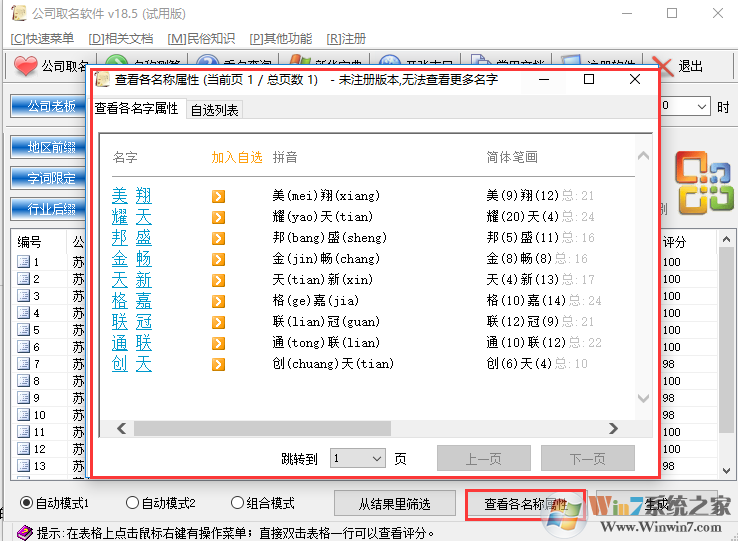Screen dimensions: 738x541
Task: Click the name list scroll up arrow
Action: 643,156
